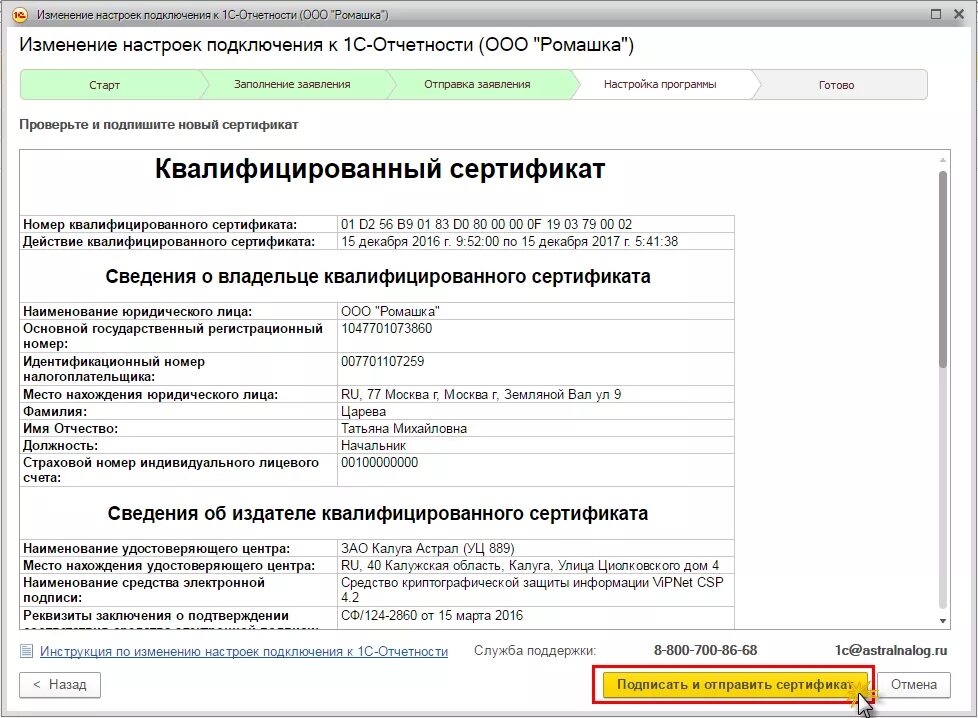This screenshot has width=978, height=718.
Task: Click the name cell Татьяна Михайловна
Action: click(536, 429)
